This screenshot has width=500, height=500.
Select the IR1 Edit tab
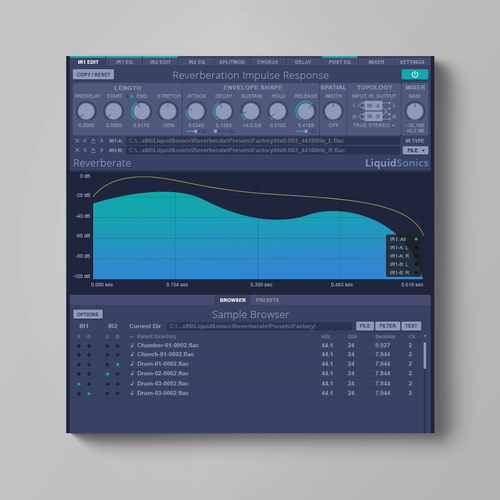pos(88,62)
